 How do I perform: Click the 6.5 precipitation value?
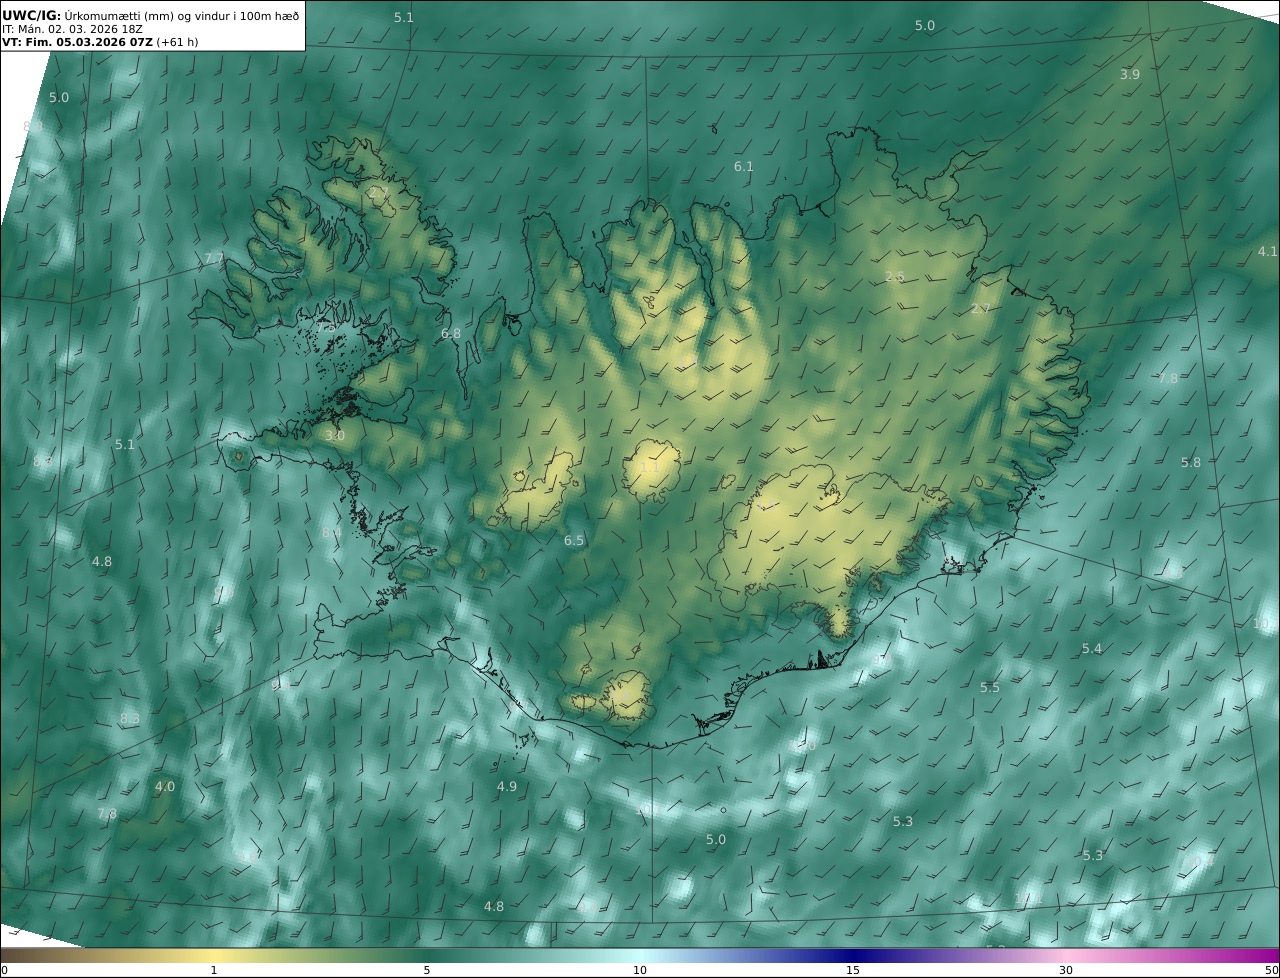click(x=573, y=541)
